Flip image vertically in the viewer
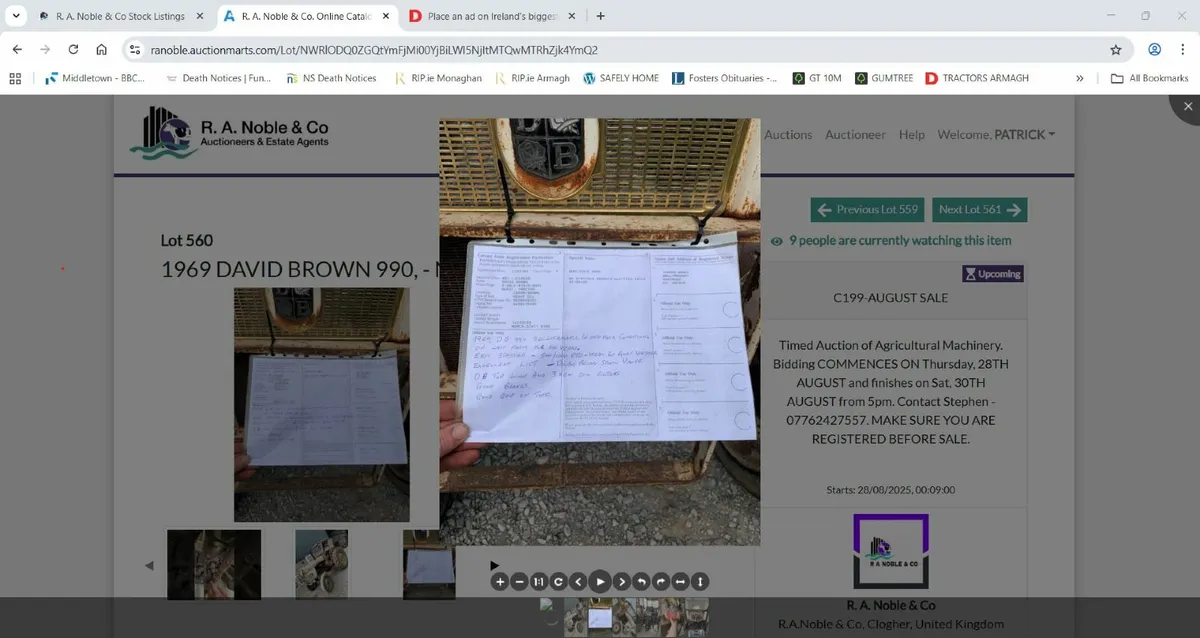This screenshot has height=638, width=1200. coord(700,581)
